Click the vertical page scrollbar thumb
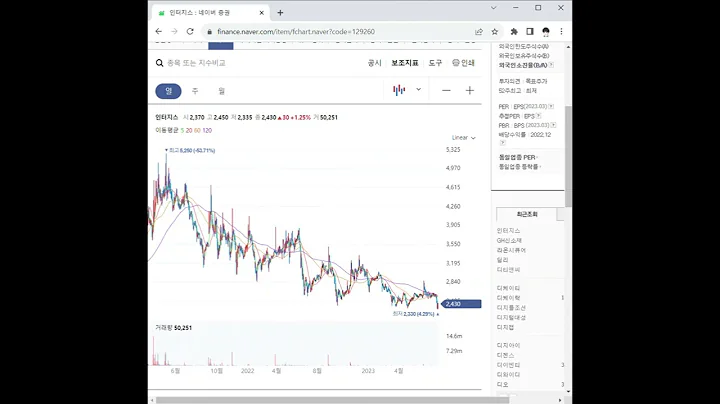 (x=568, y=156)
